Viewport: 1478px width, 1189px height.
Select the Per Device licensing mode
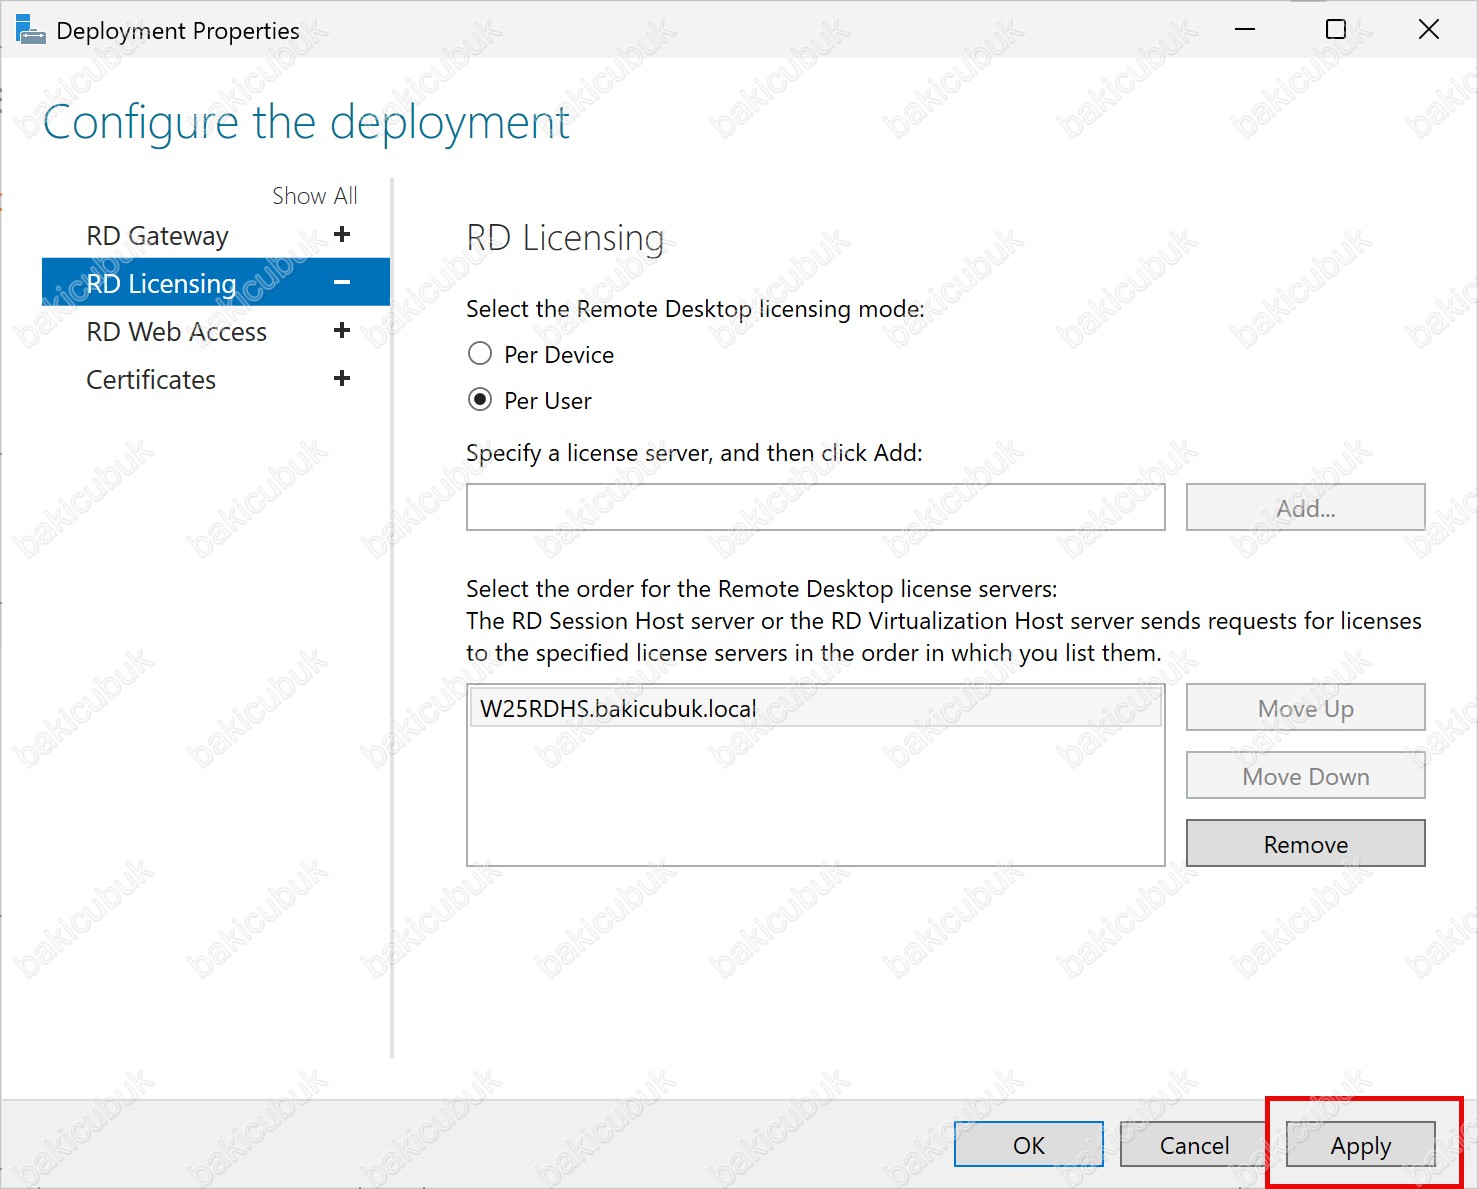(x=480, y=354)
